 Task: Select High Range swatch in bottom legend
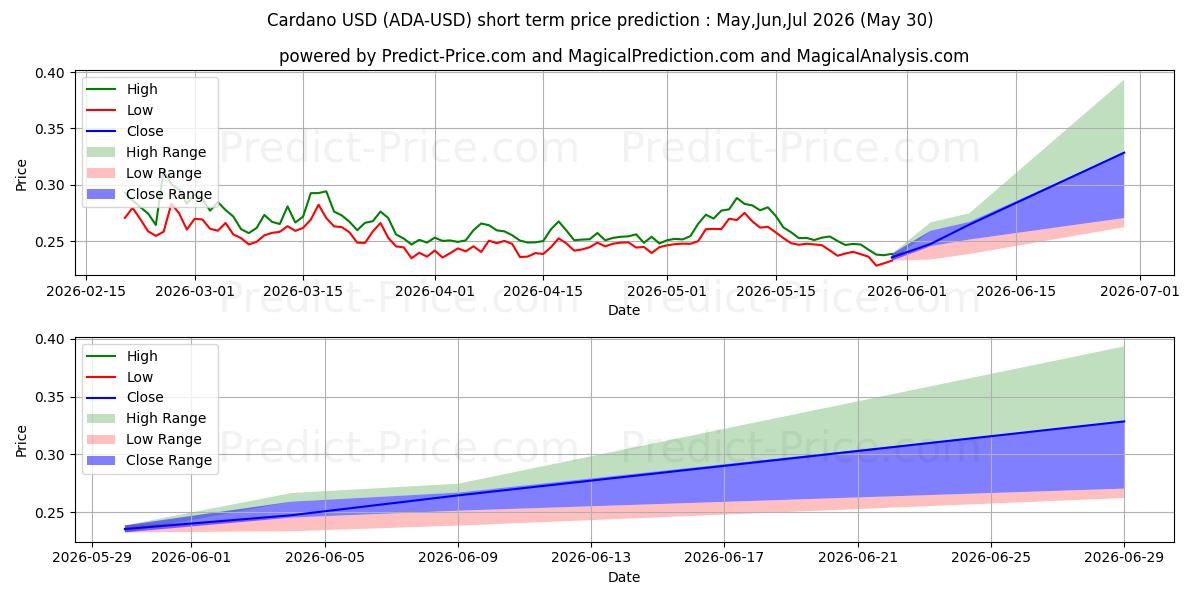104,419
